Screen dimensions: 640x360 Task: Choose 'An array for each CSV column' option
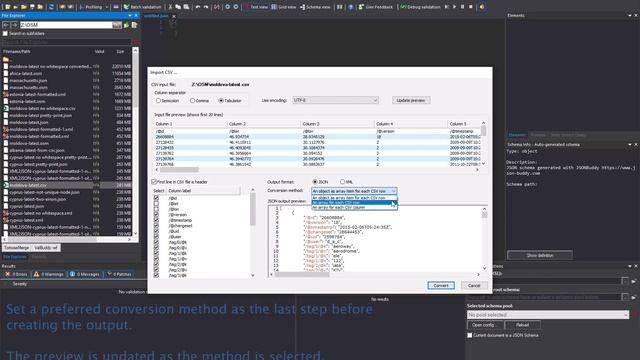(x=354, y=207)
